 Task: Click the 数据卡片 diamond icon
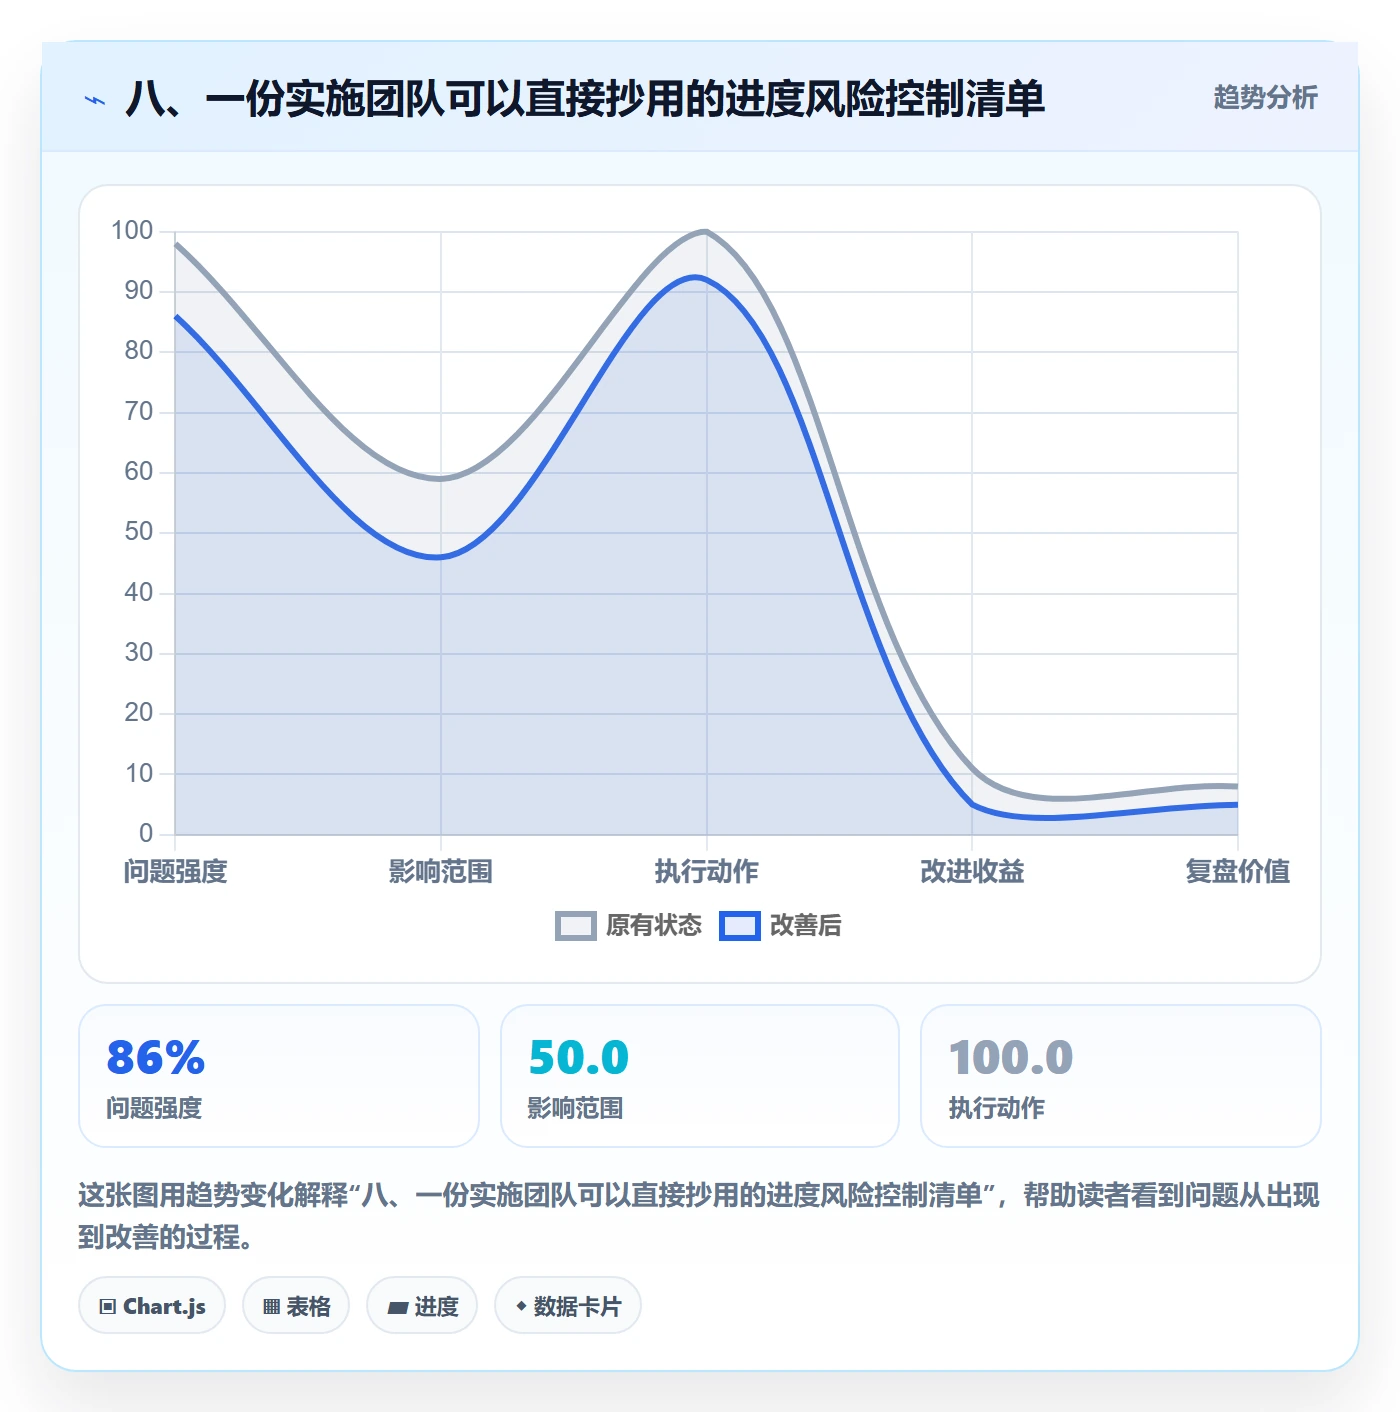point(521,1305)
